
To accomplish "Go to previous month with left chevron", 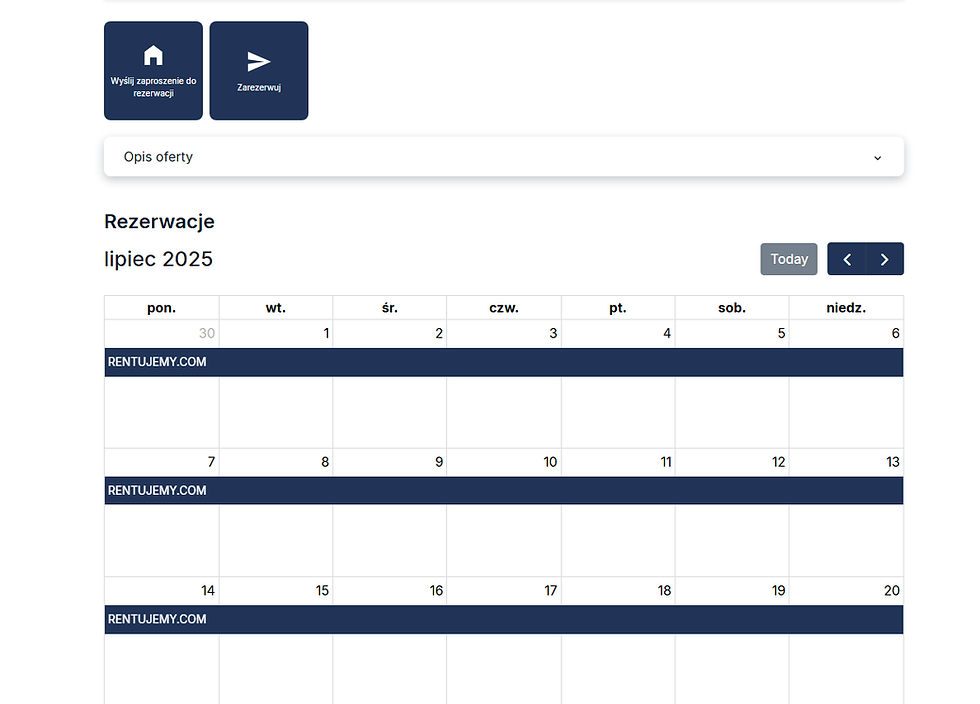I will 847,259.
